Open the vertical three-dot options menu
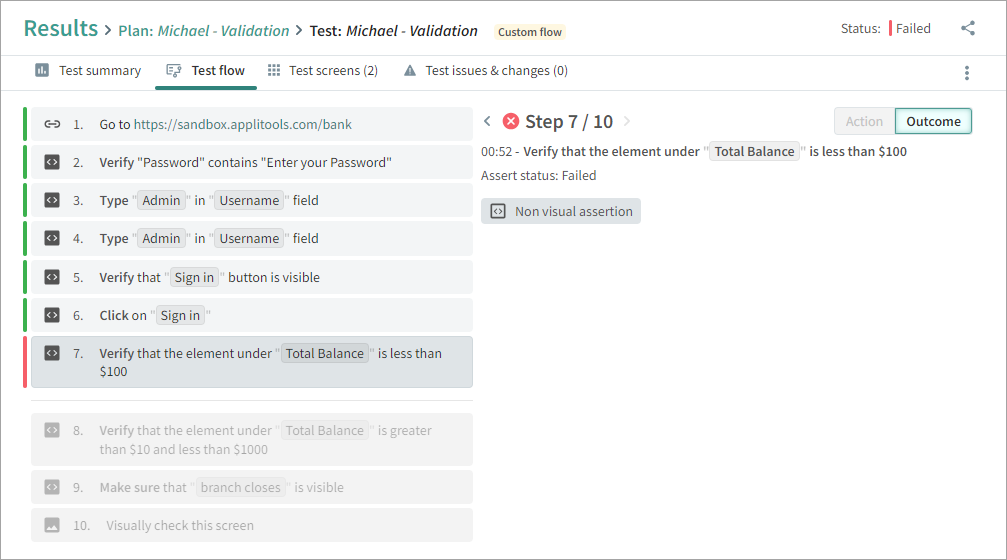Image resolution: width=1007 pixels, height=560 pixels. [x=966, y=72]
